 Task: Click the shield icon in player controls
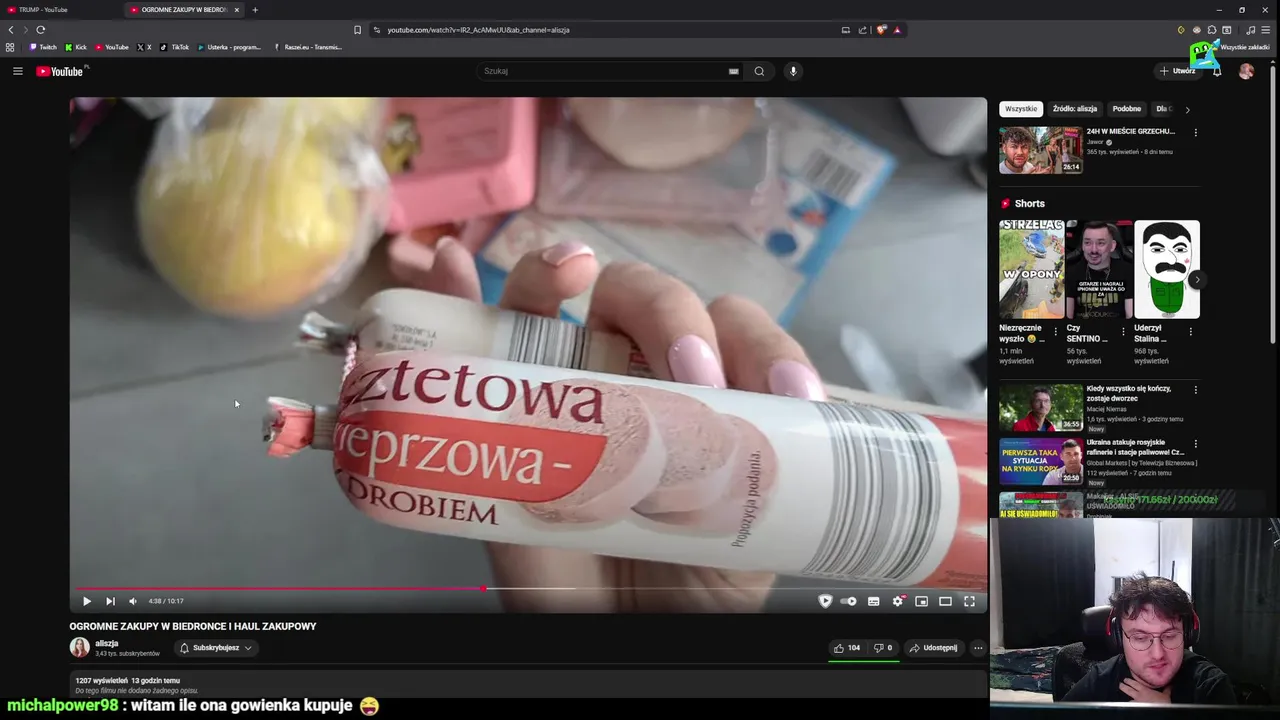(825, 601)
